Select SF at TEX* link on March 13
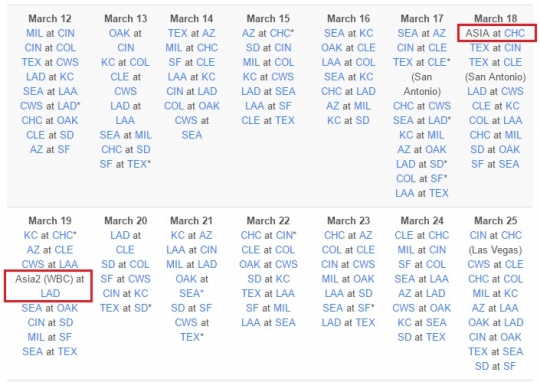The height and width of the screenshot is (382, 540). [x=125, y=164]
